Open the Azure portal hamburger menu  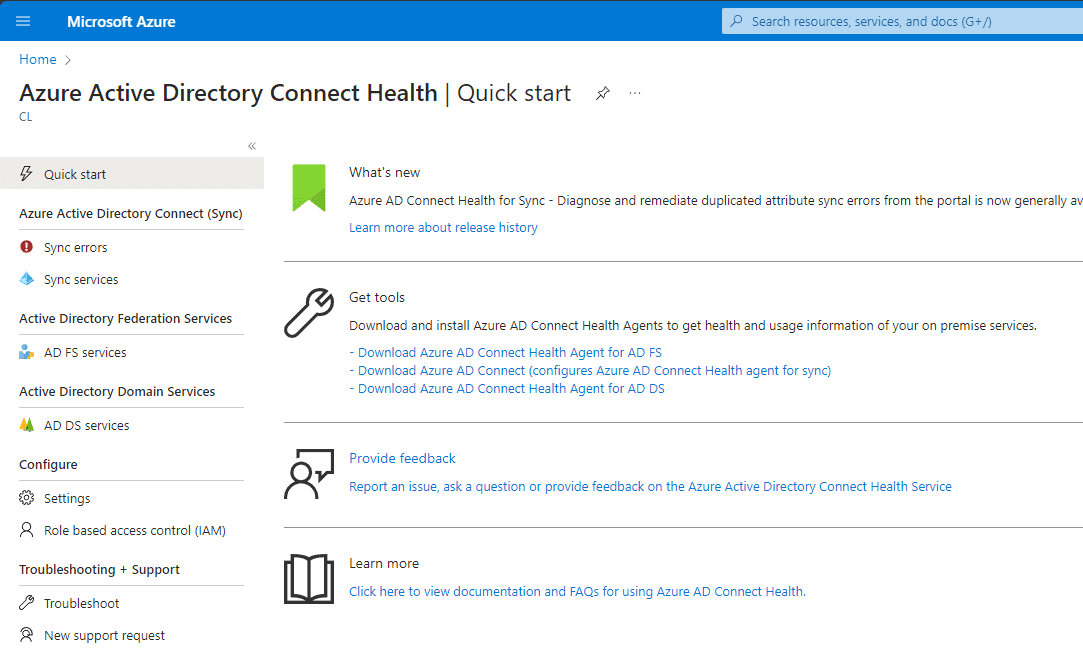coord(23,21)
